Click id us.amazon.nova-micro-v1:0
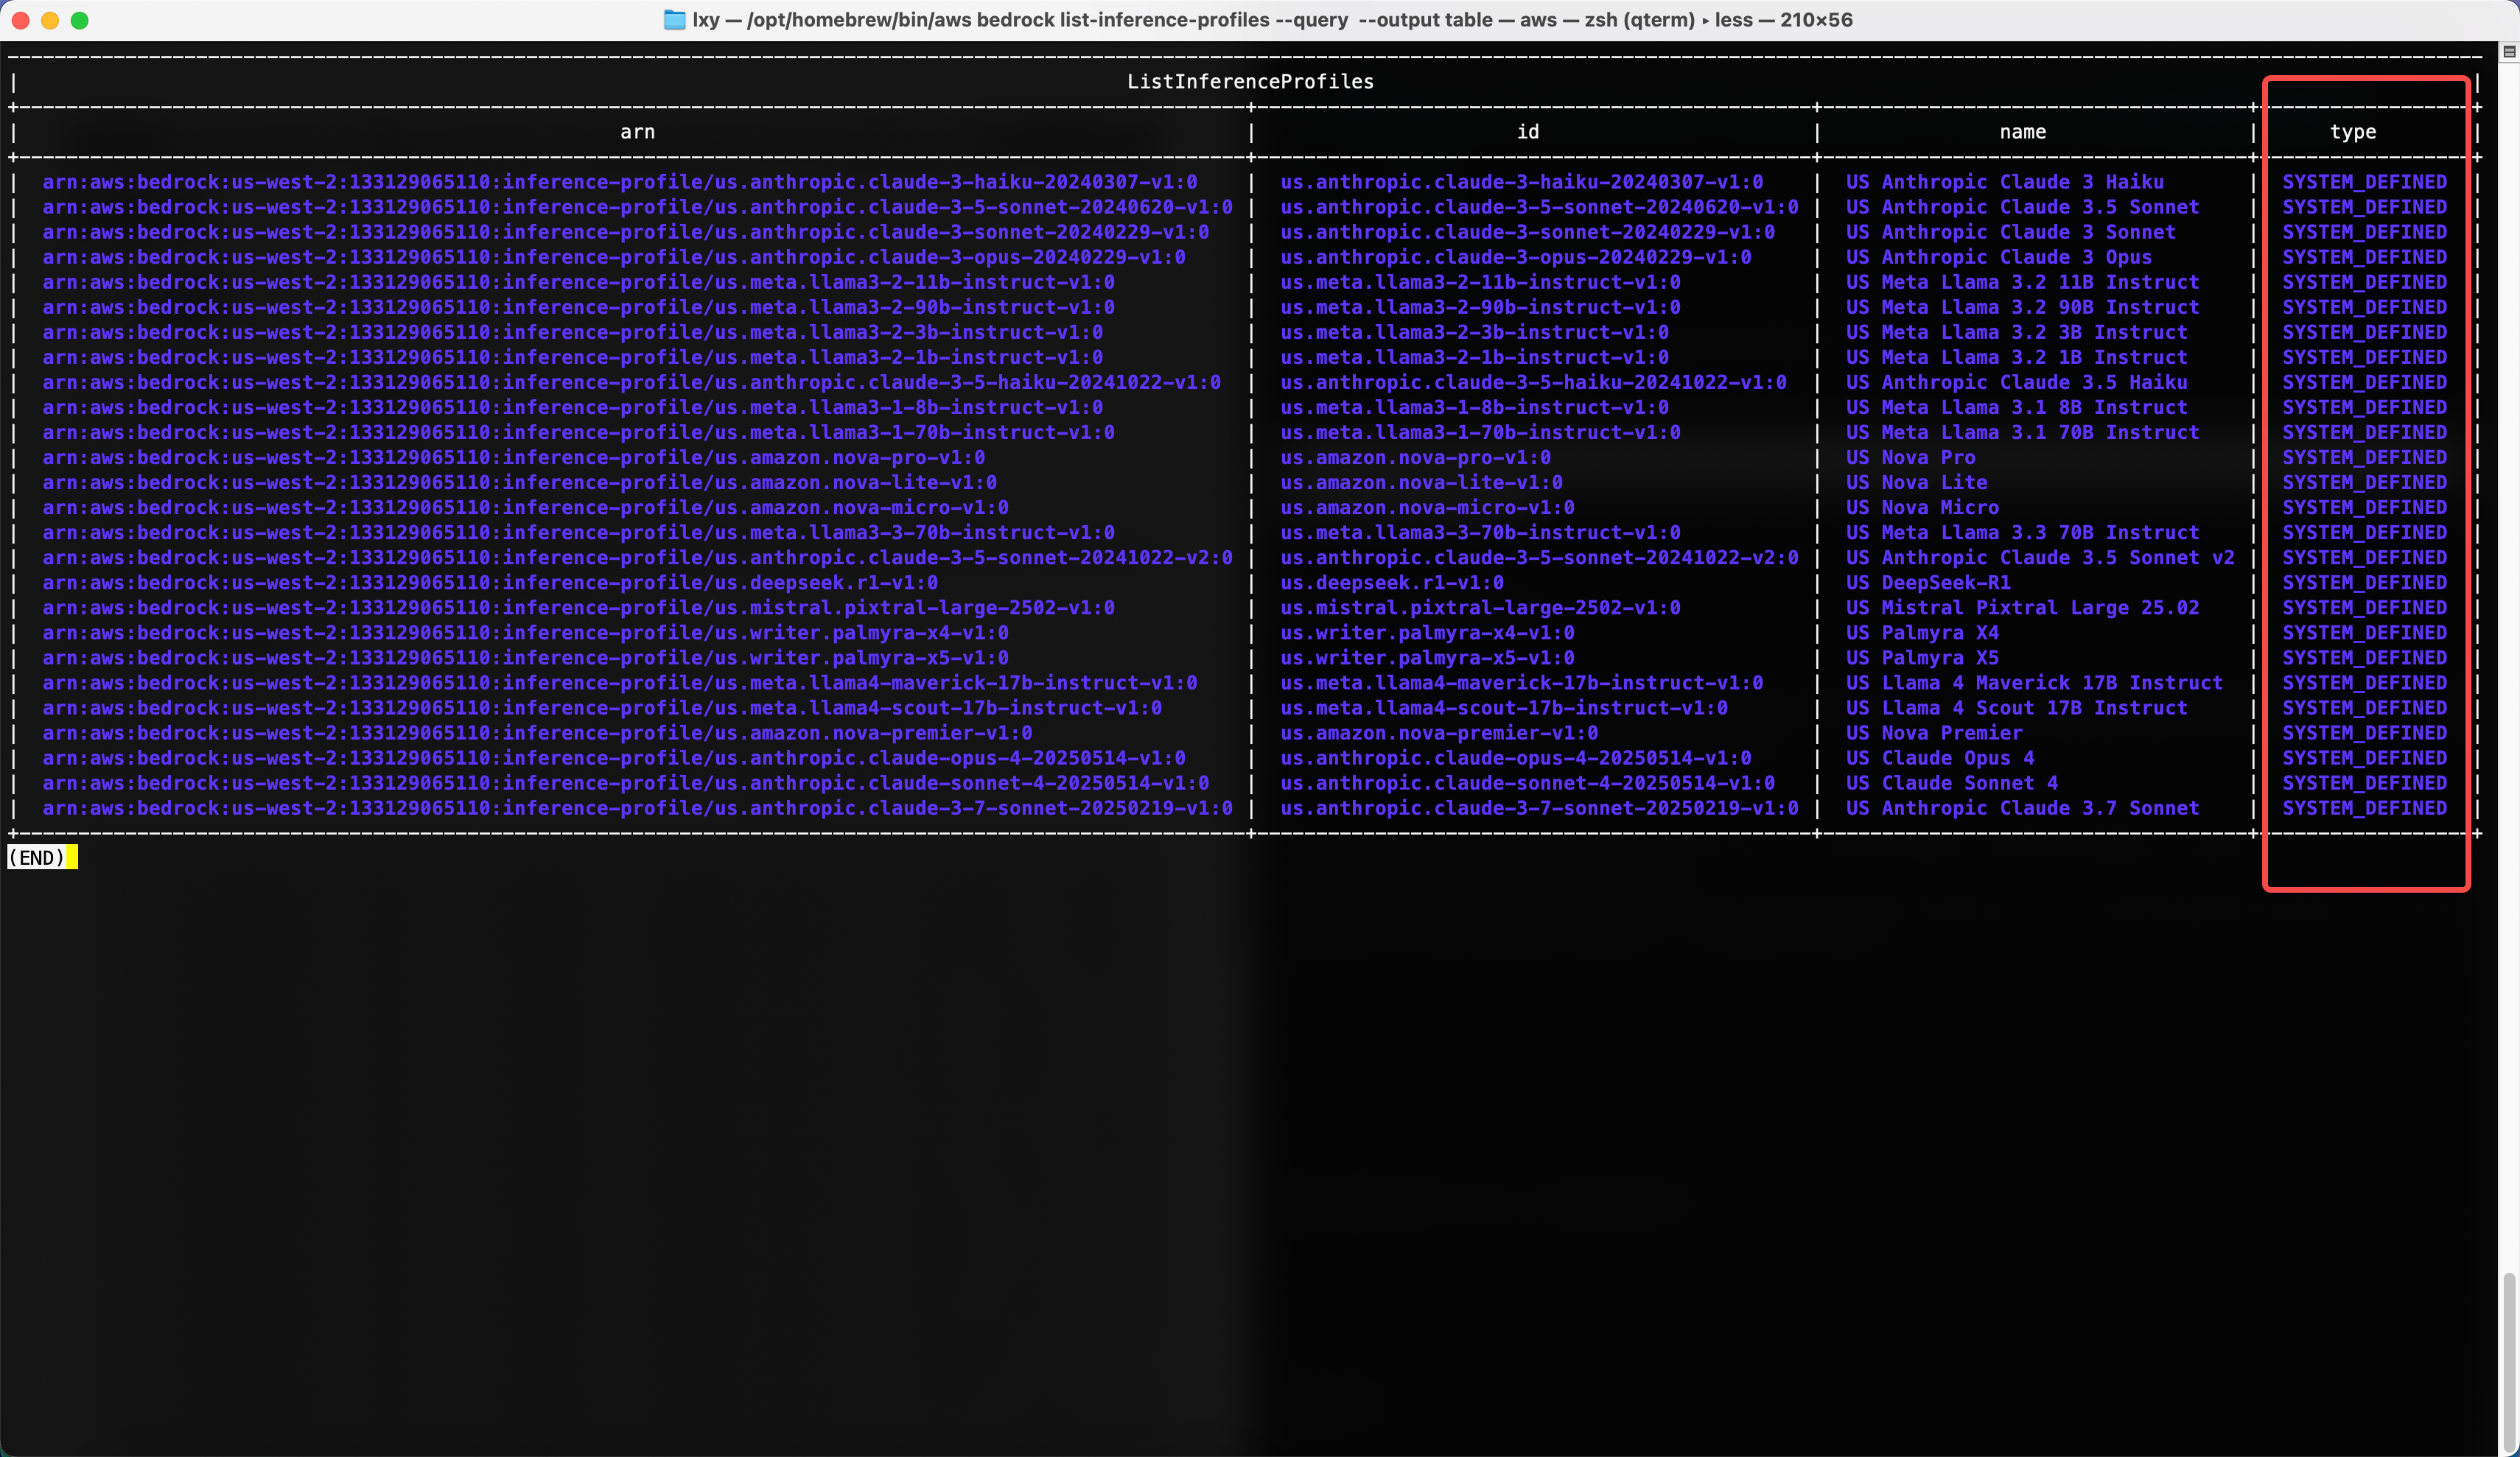Viewport: 2520px width, 1457px height. pyautogui.click(x=1427, y=507)
